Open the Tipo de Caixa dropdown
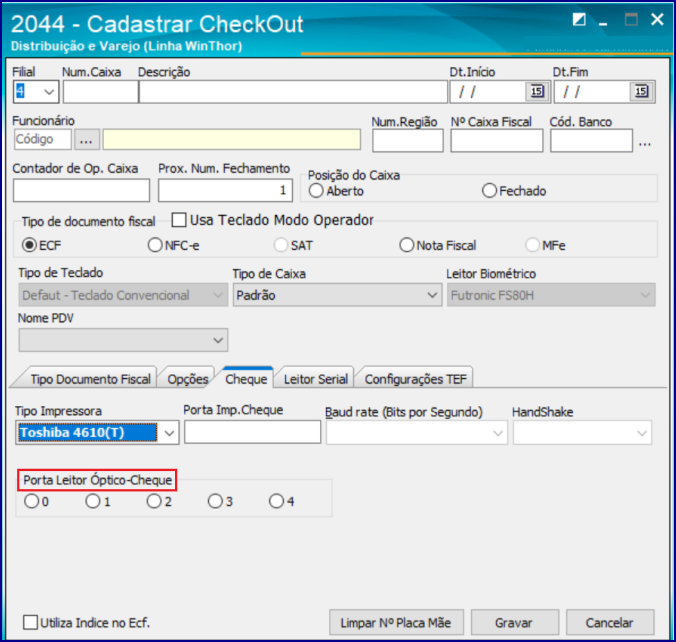The image size is (676, 642). click(x=432, y=295)
